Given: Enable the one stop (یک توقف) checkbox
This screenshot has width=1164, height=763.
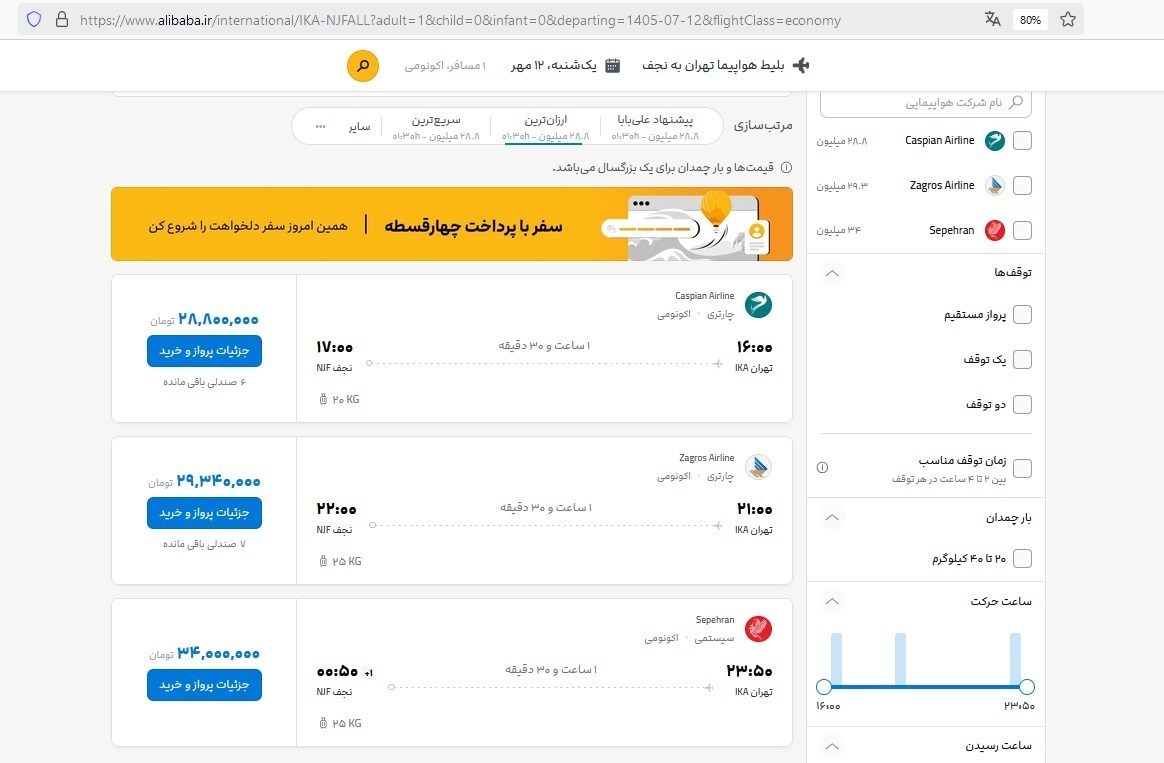Looking at the screenshot, I should pos(1022,359).
